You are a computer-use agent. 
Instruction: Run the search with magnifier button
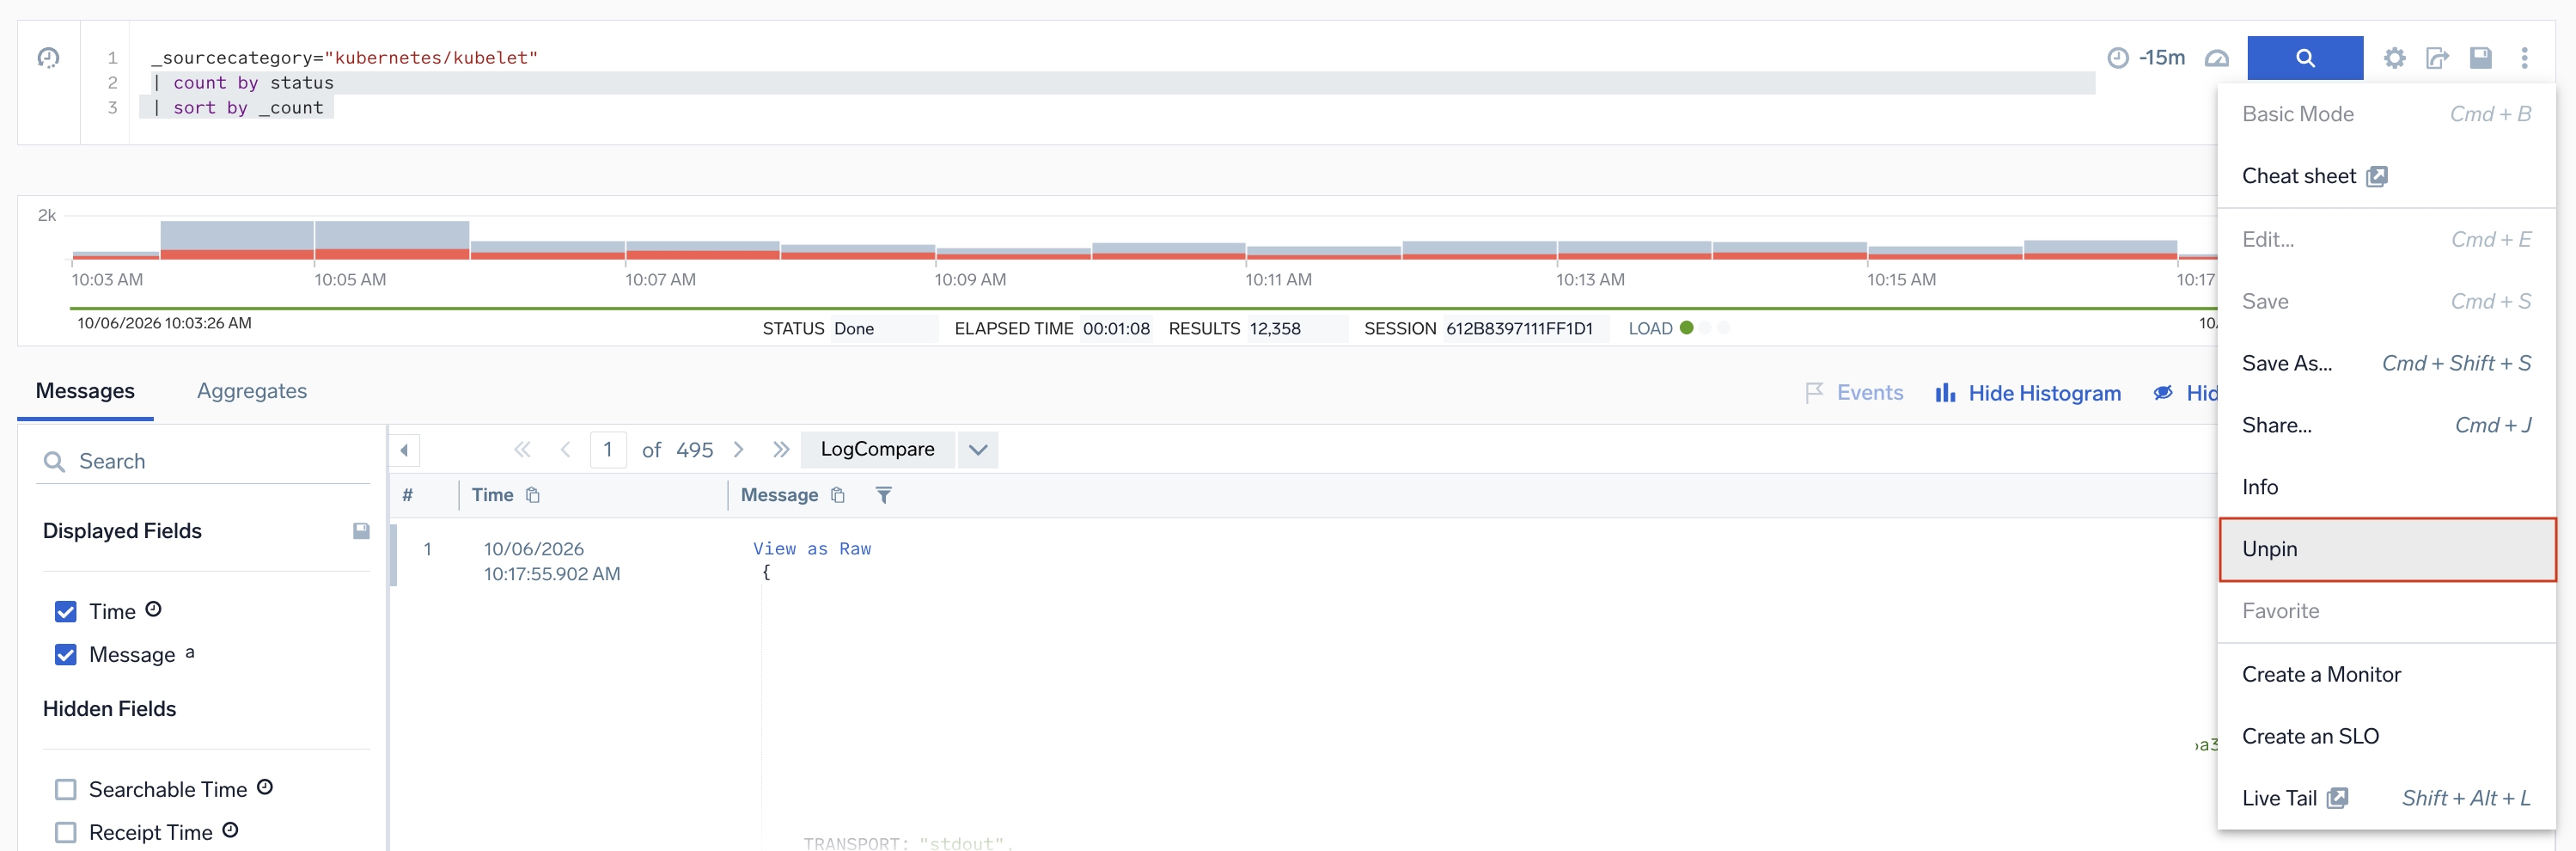(x=2304, y=58)
